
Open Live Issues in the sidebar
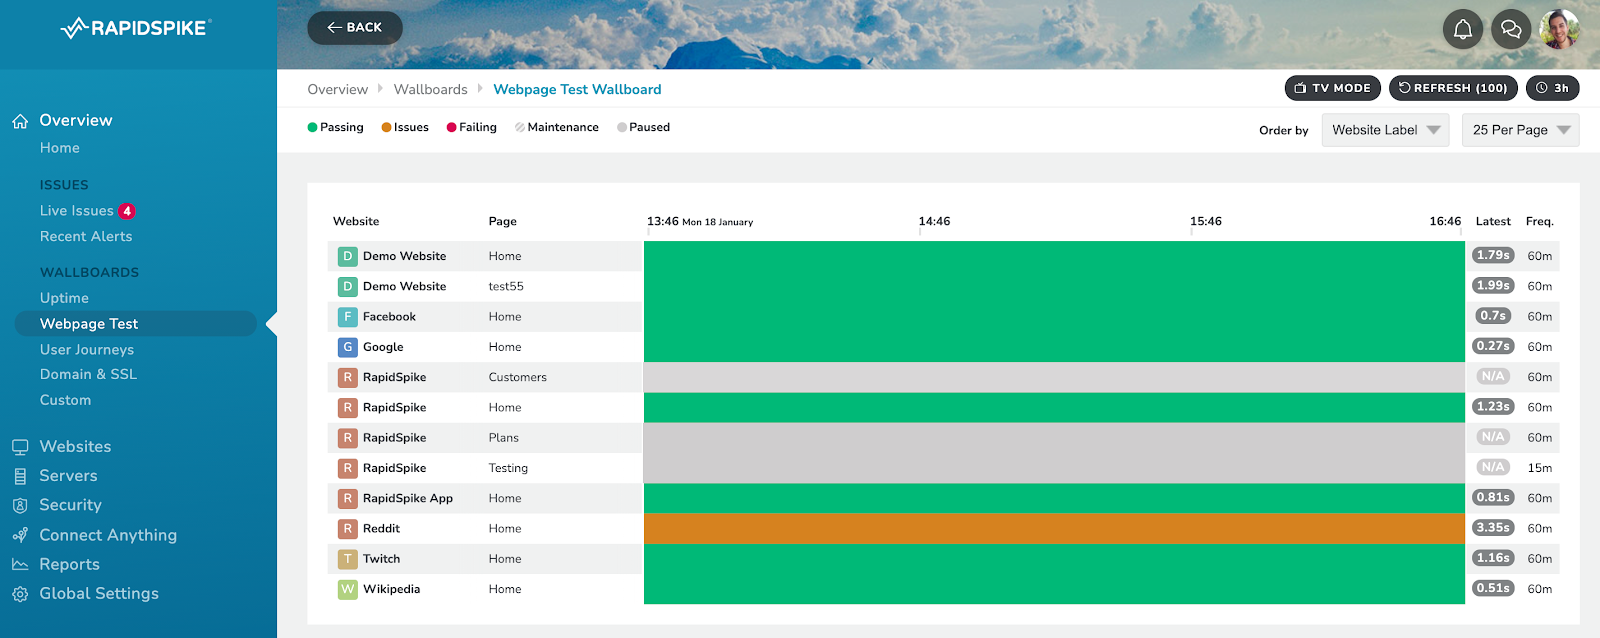click(76, 211)
